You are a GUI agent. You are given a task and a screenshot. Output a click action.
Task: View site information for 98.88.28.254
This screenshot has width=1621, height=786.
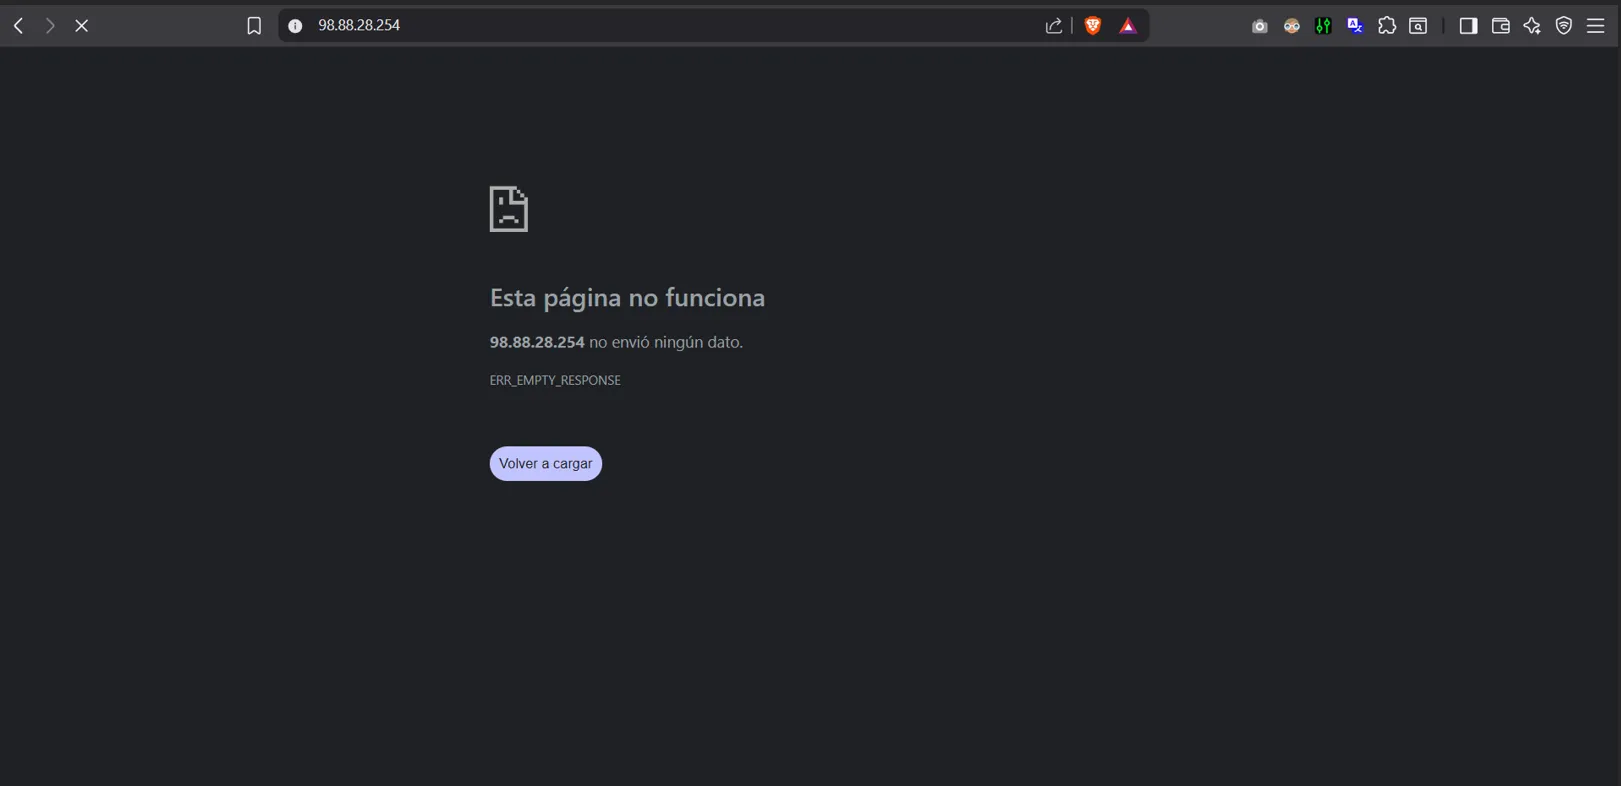click(x=295, y=26)
